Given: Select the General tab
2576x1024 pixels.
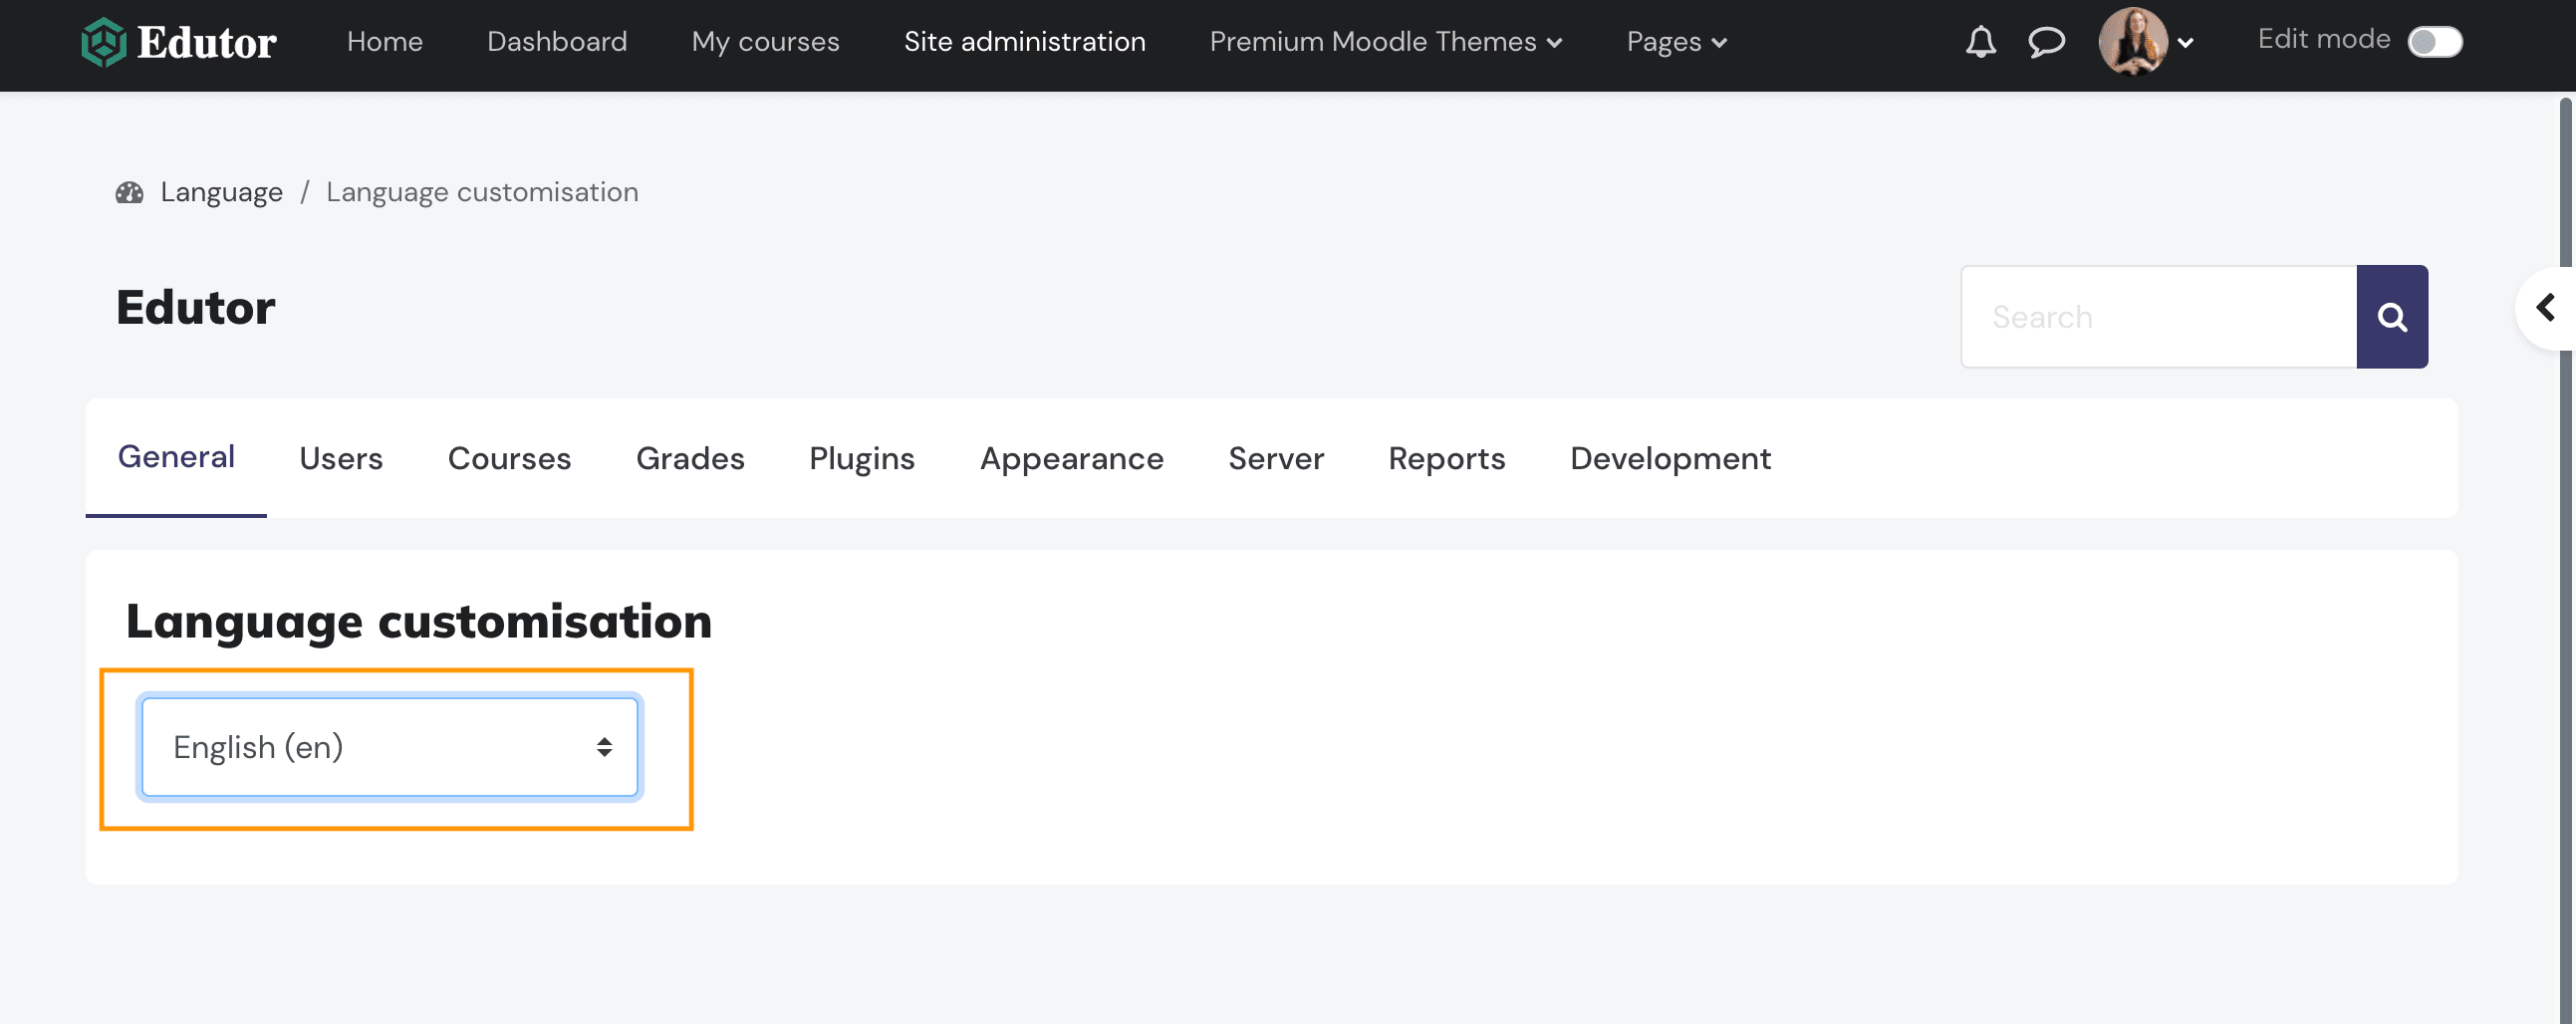Looking at the screenshot, I should tap(176, 457).
